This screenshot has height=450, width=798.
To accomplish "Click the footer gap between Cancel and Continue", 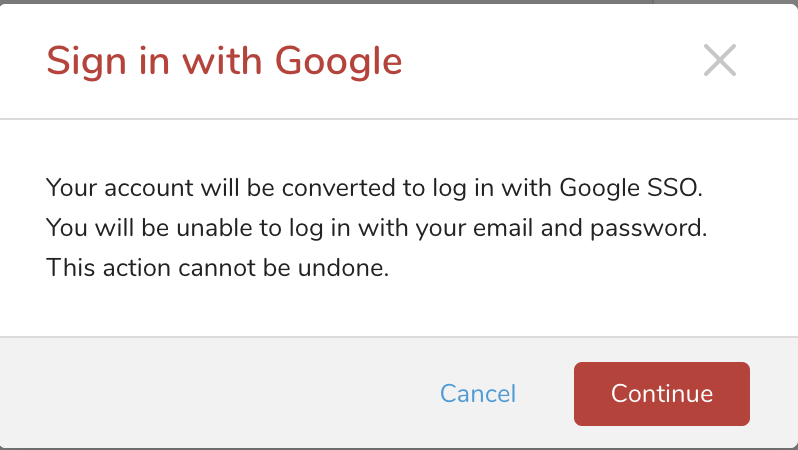I will tap(545, 394).
